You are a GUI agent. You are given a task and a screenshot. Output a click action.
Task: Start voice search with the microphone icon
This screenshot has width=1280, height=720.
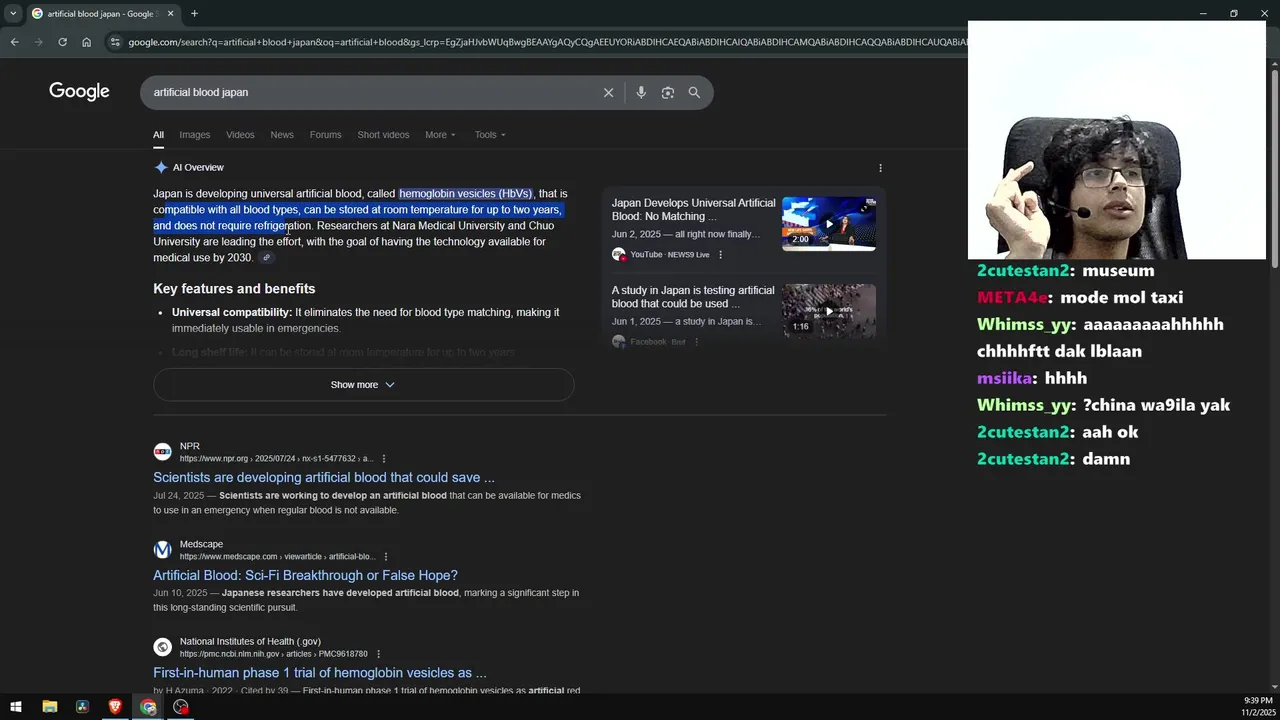point(641,92)
